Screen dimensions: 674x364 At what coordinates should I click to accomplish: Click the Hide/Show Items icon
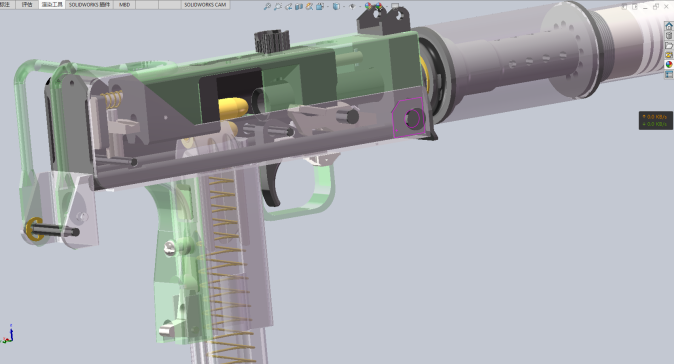tap(352, 6)
